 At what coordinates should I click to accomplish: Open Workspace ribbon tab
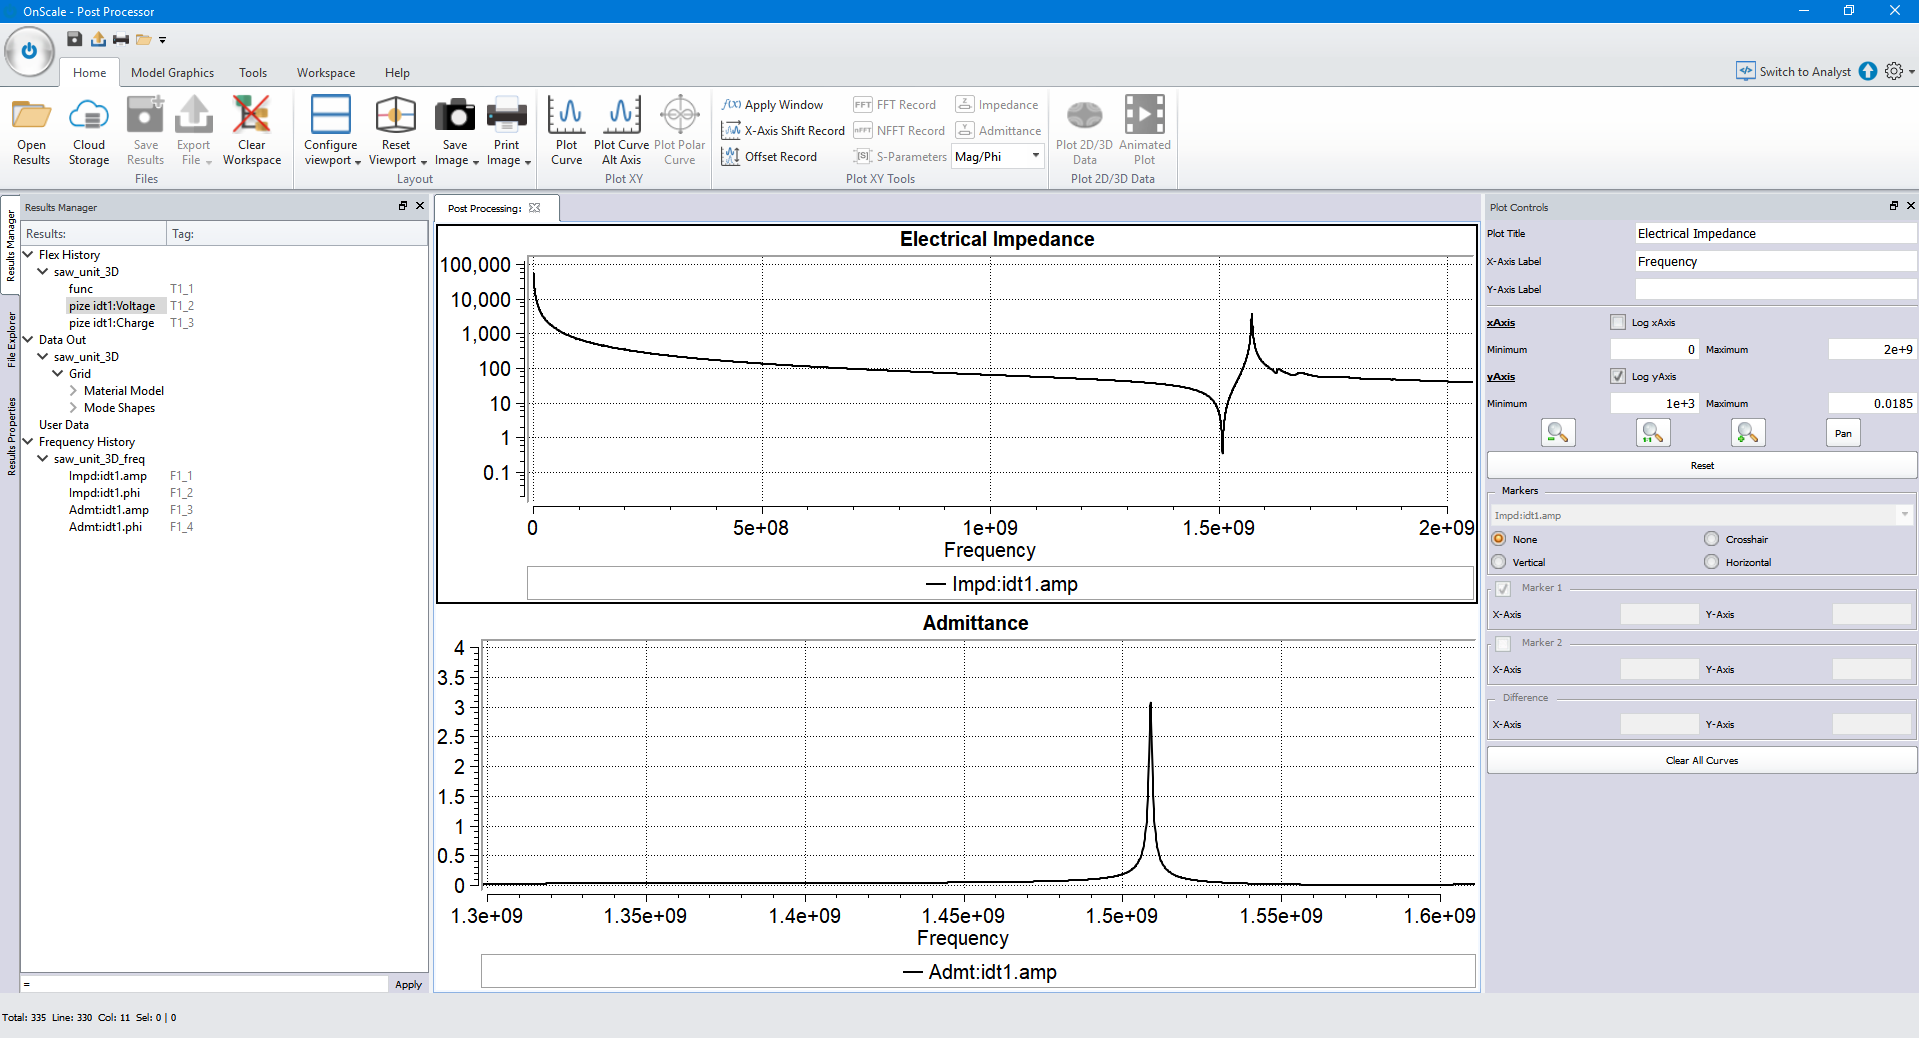[x=326, y=72]
